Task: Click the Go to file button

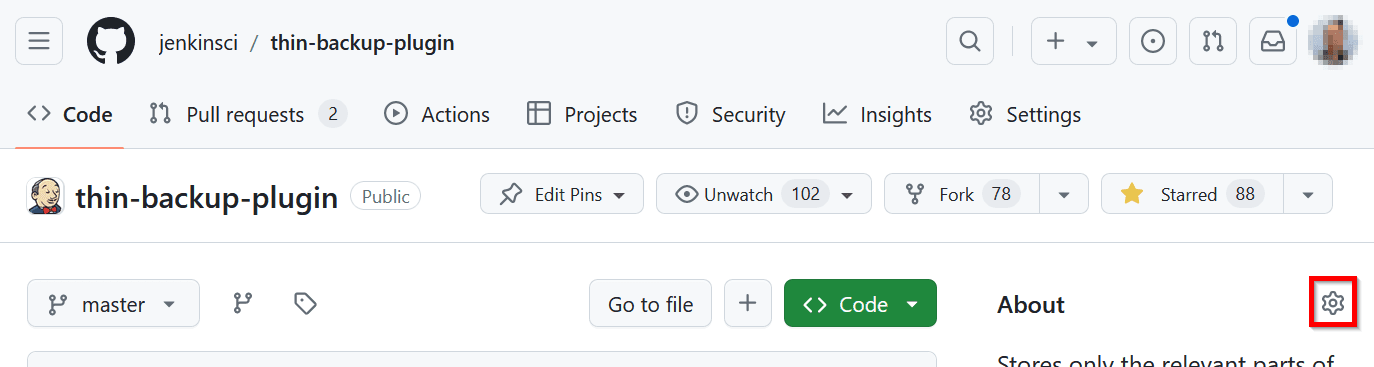Action: [x=650, y=303]
